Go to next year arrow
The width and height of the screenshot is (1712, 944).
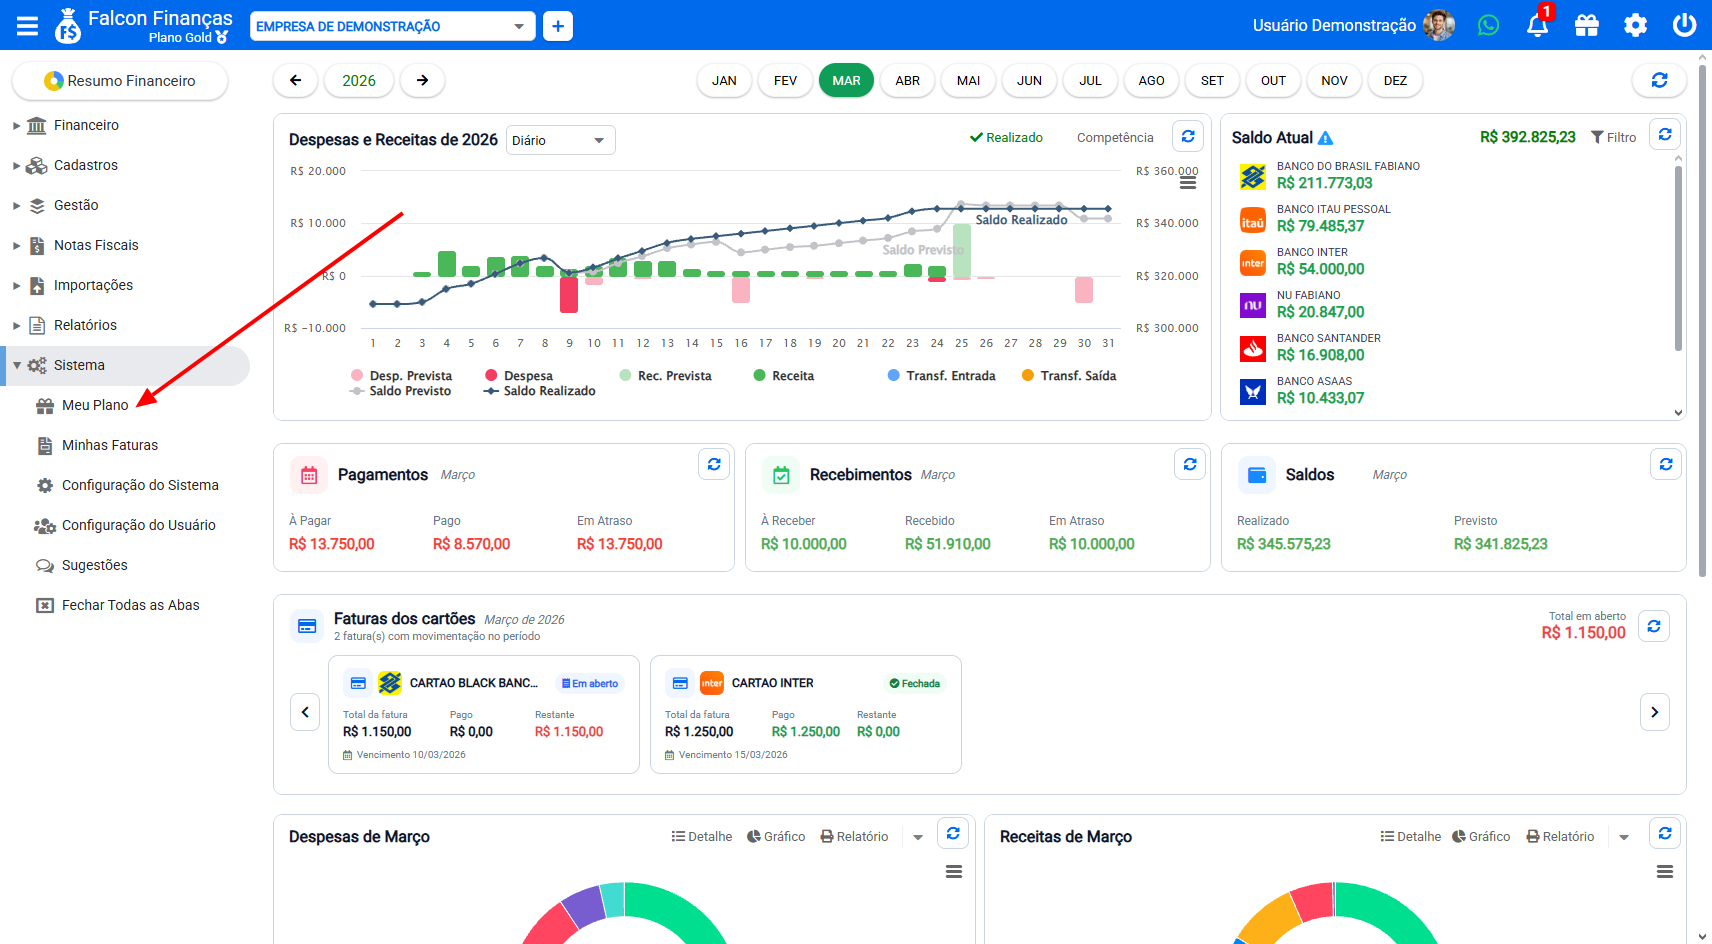(422, 81)
